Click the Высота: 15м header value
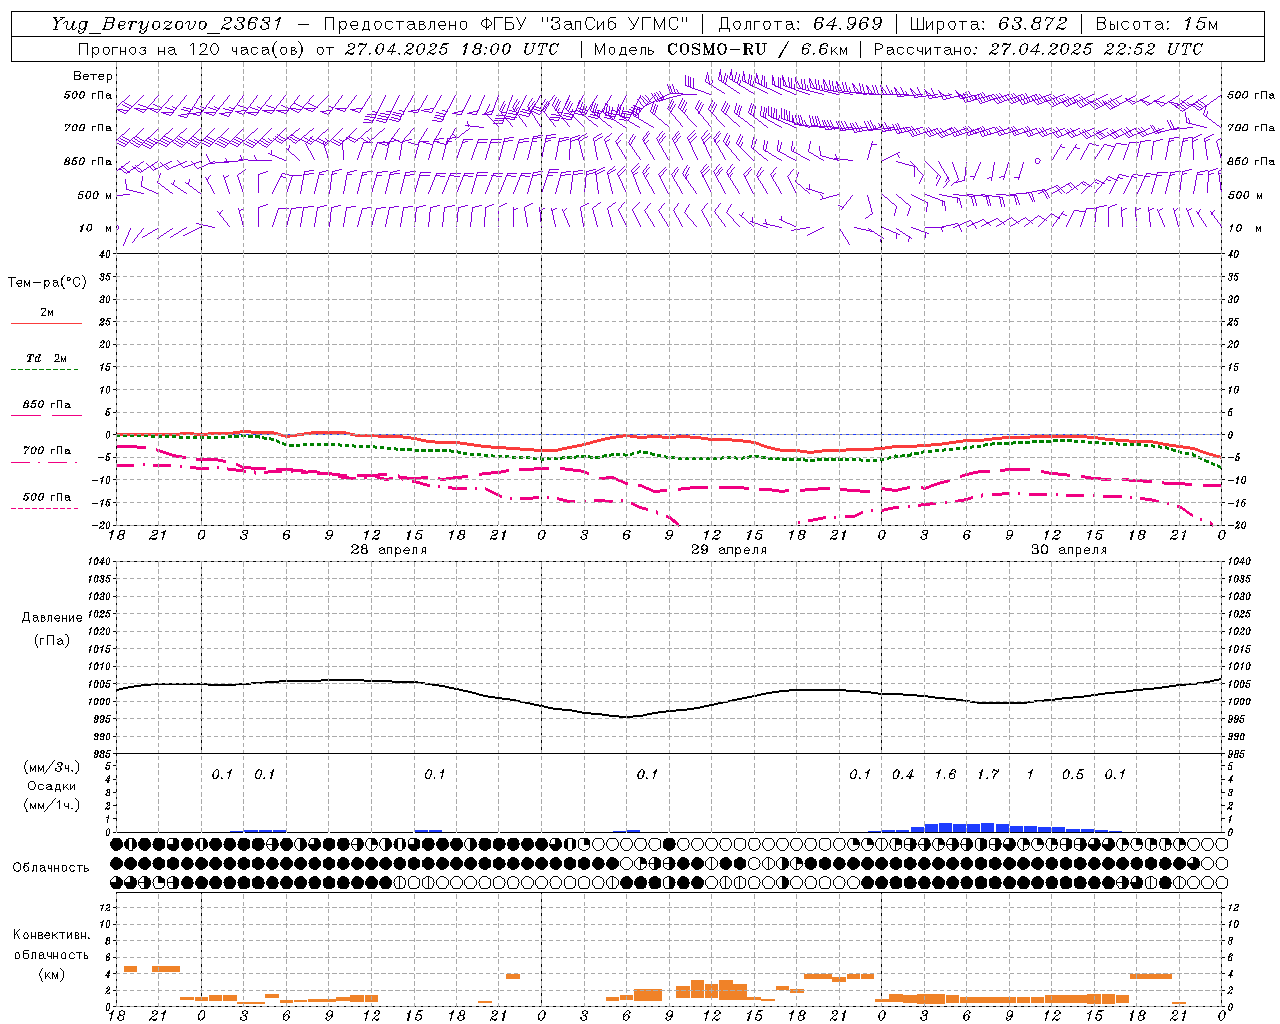This screenshot has width=1280, height=1024. [1157, 24]
